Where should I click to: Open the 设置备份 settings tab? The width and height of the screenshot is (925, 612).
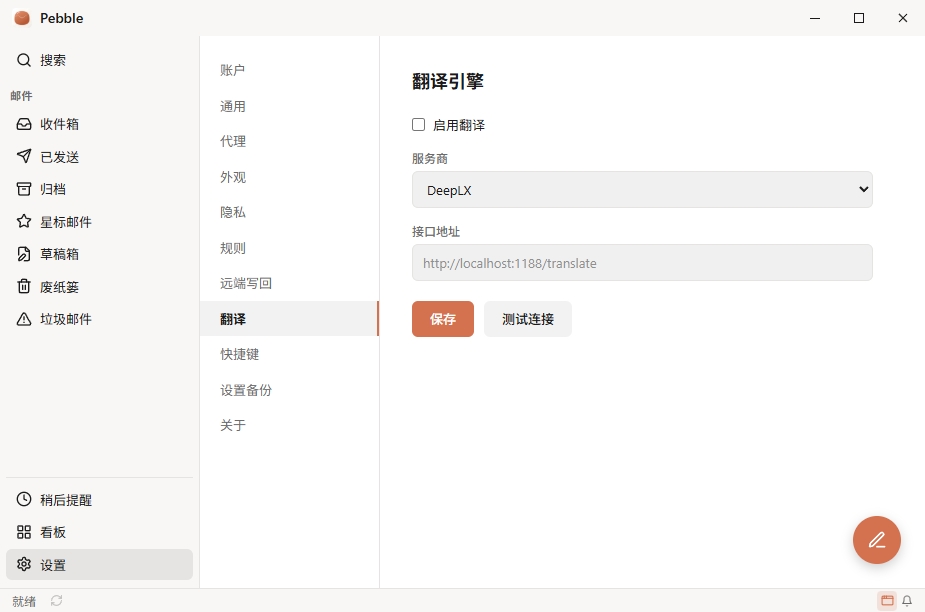289,390
